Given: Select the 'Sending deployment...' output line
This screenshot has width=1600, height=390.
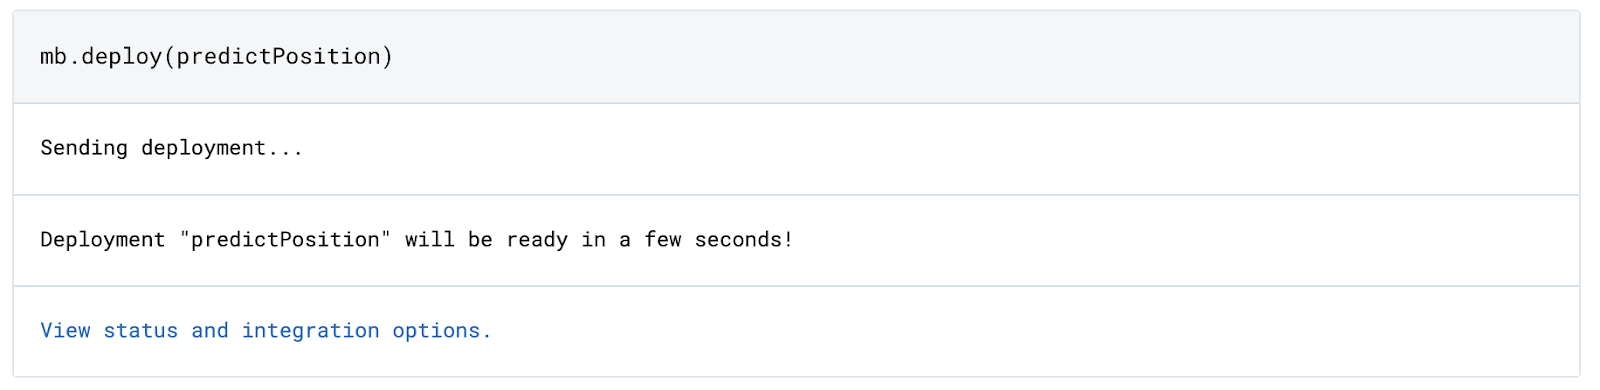Looking at the screenshot, I should click(x=171, y=148).
